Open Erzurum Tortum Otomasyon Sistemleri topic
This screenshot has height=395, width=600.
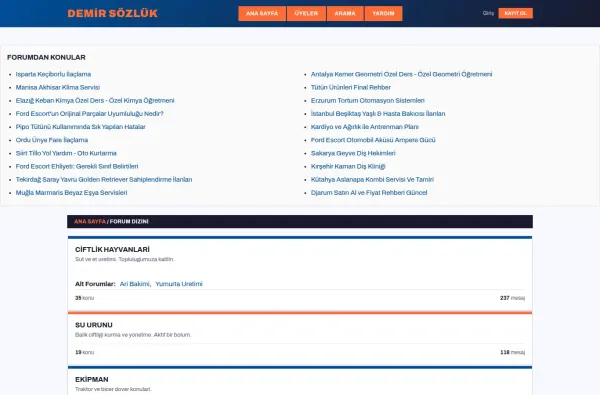[x=367, y=101]
